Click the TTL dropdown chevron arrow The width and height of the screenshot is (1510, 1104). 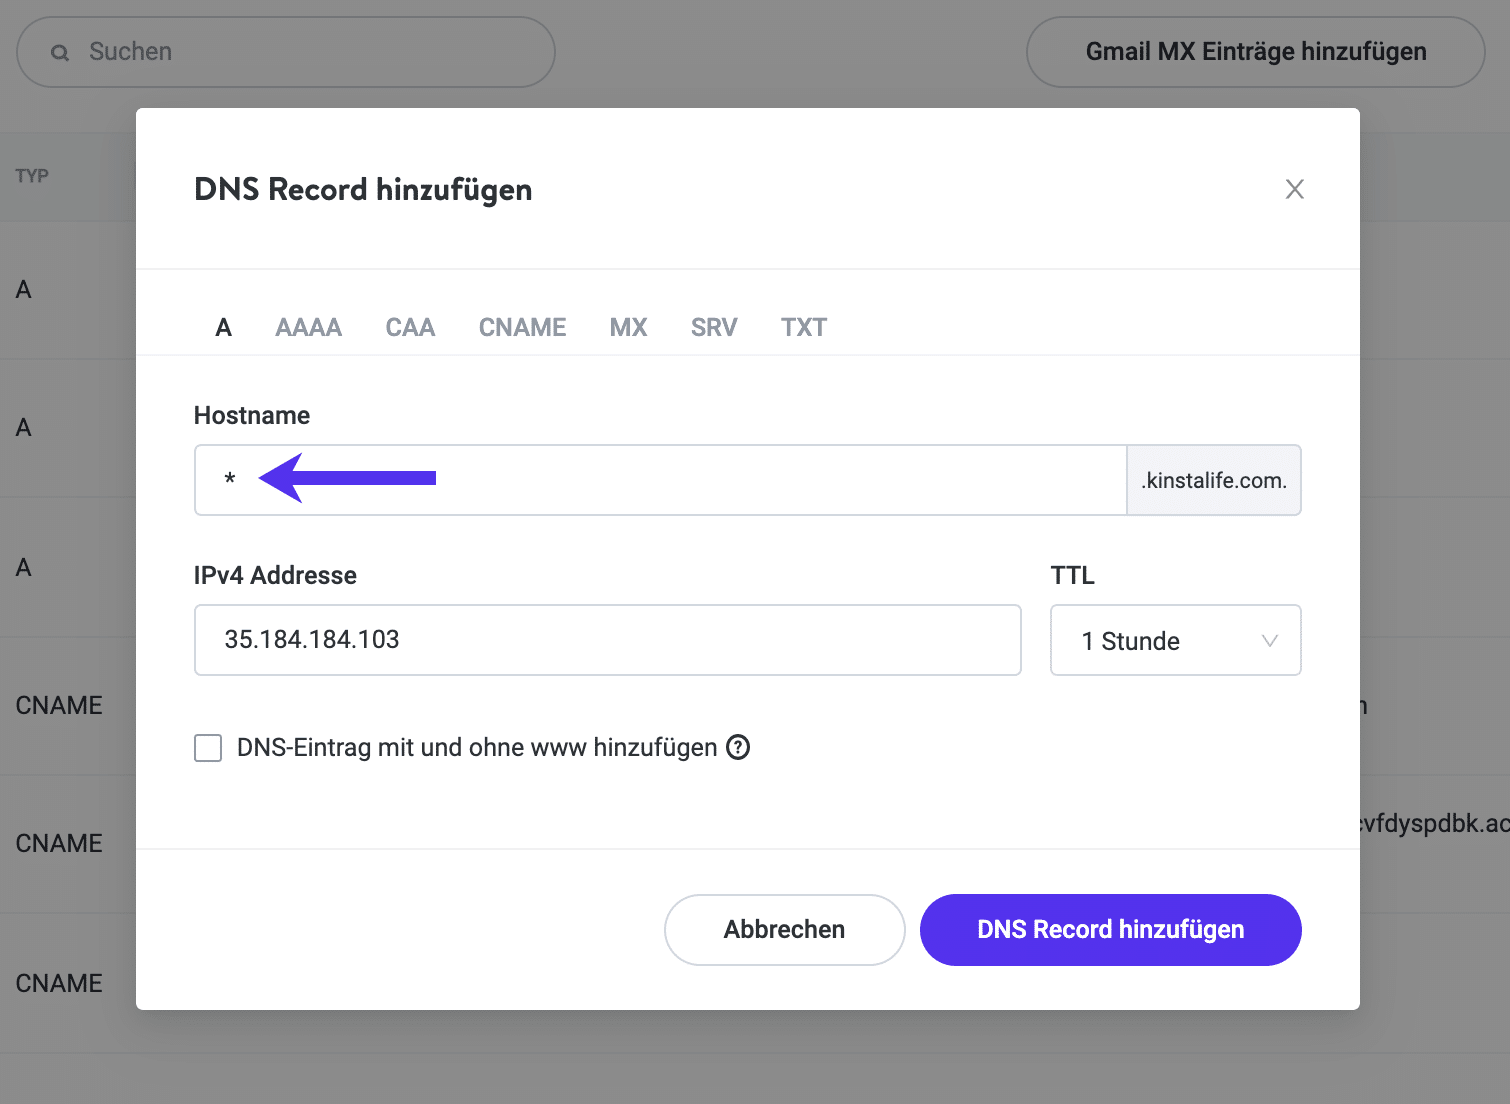[1269, 641]
